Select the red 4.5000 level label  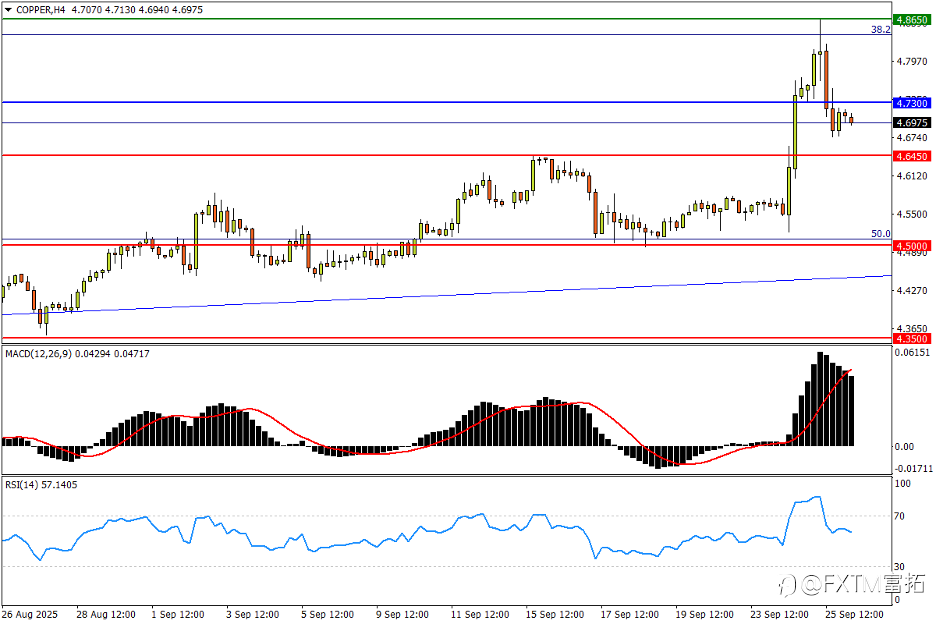point(912,245)
